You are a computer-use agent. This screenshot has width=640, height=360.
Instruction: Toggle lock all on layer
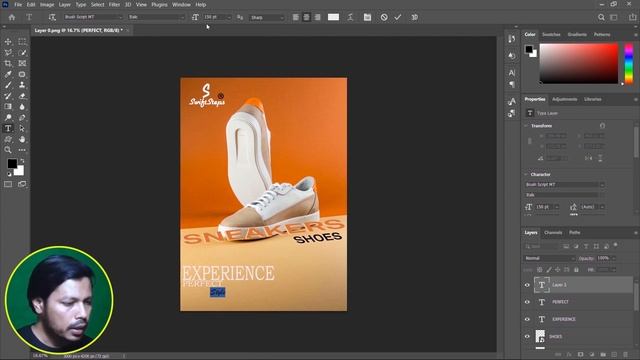(576, 270)
